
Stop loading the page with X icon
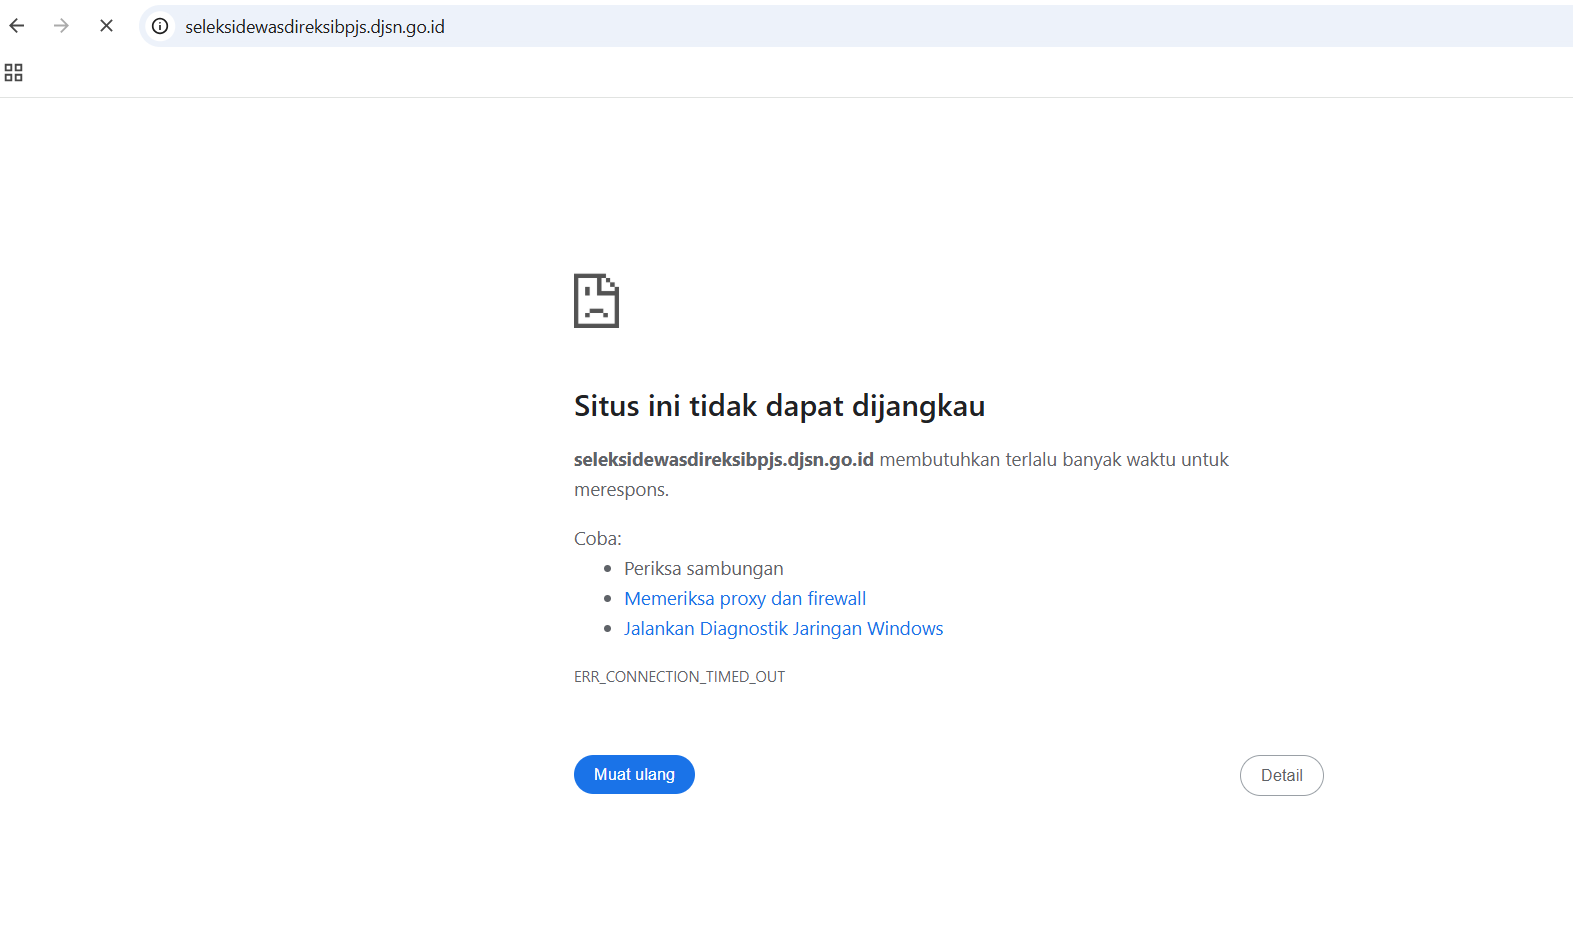point(106,26)
